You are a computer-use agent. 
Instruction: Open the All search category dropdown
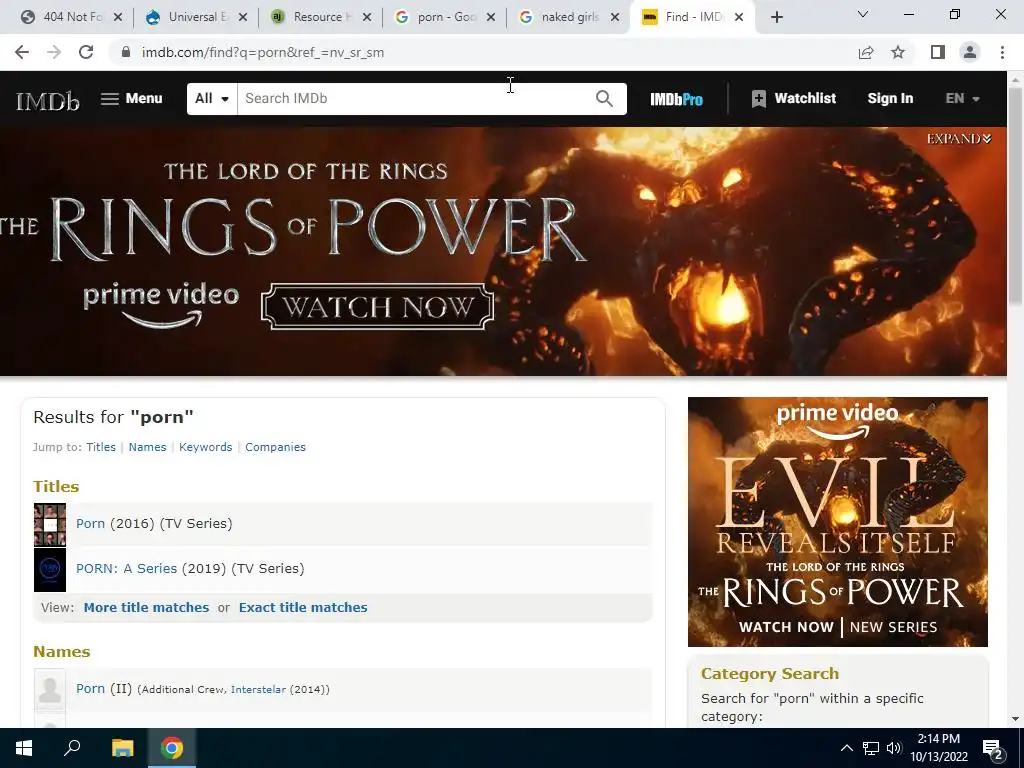coord(212,99)
